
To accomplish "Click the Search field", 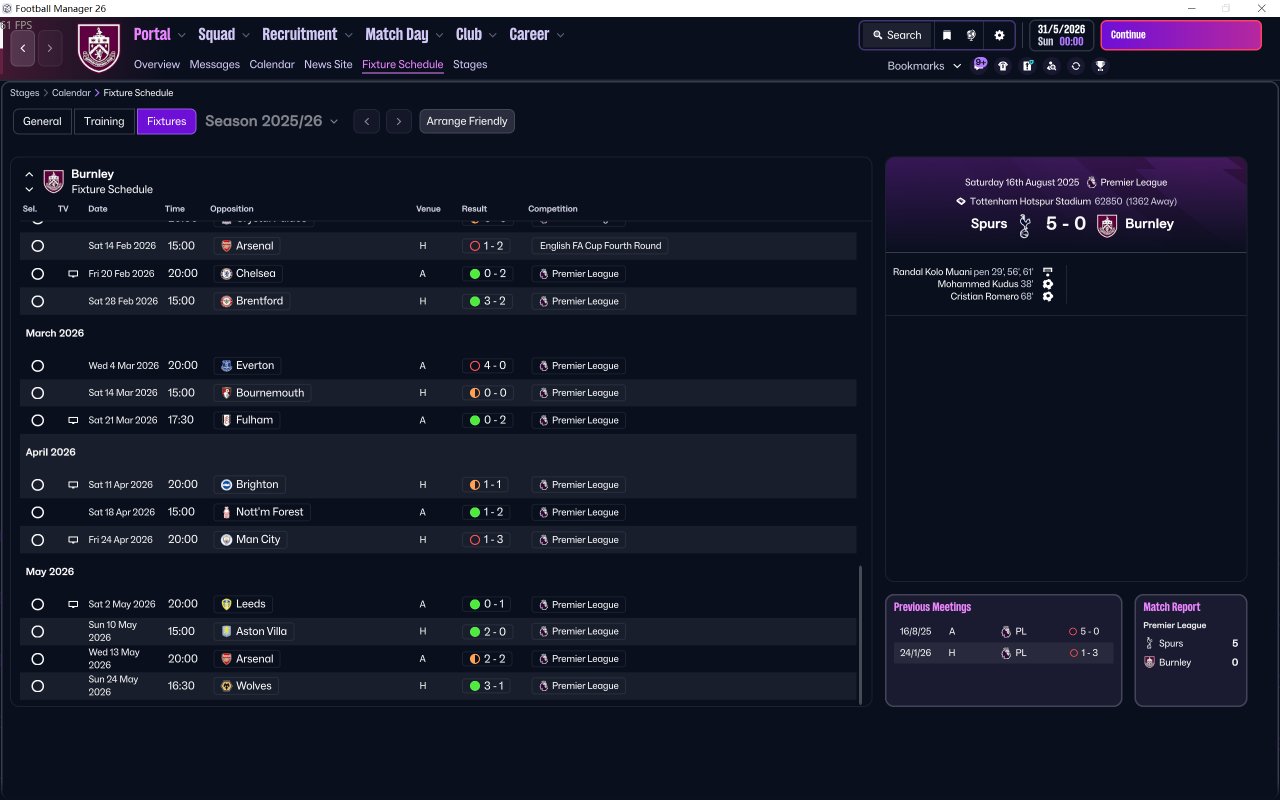I will click(896, 35).
